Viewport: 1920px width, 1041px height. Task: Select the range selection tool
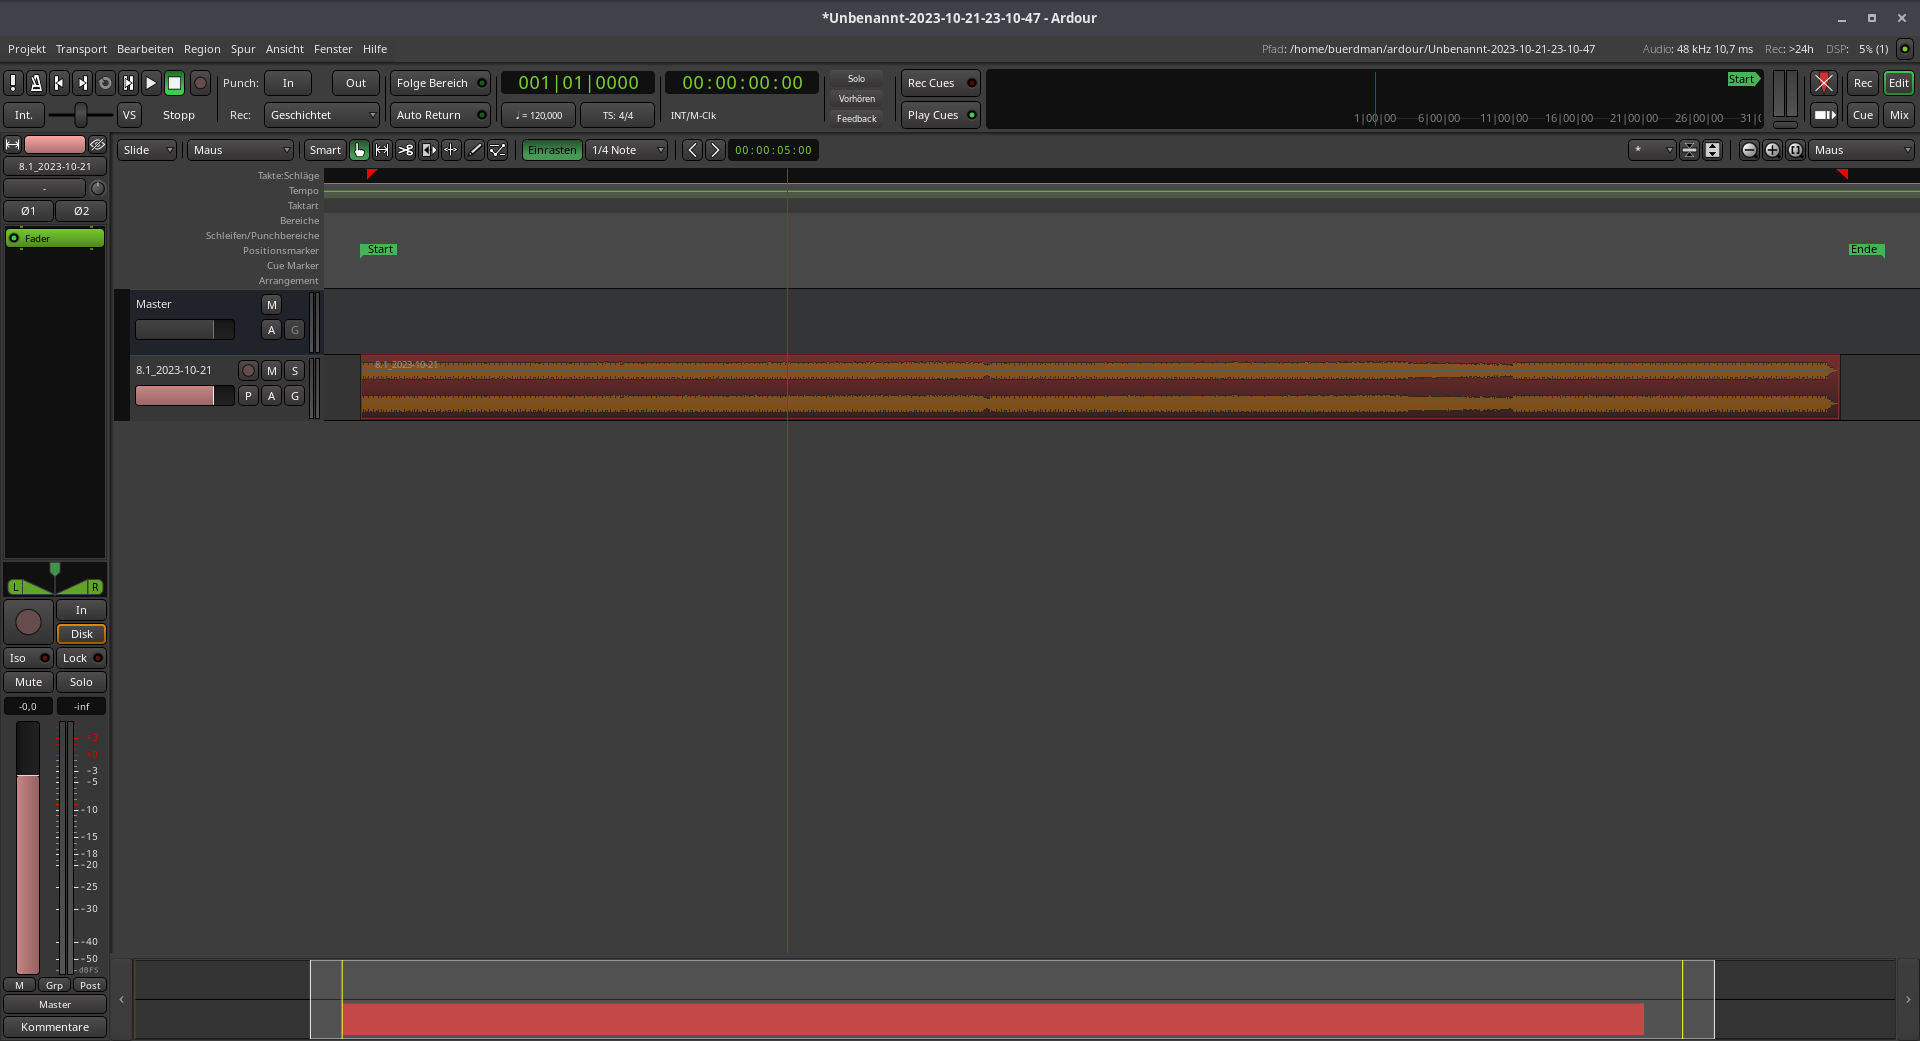[x=382, y=150]
